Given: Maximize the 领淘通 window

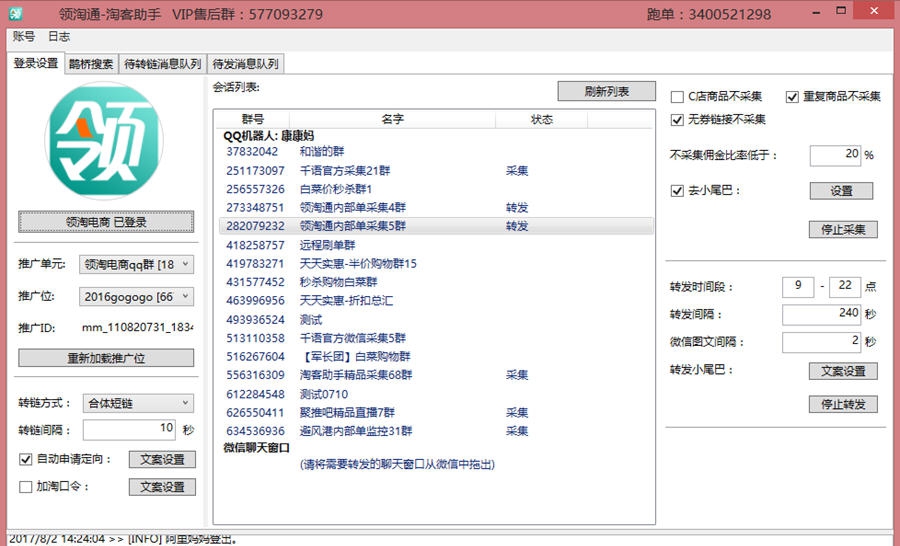Looking at the screenshot, I should point(841,11).
